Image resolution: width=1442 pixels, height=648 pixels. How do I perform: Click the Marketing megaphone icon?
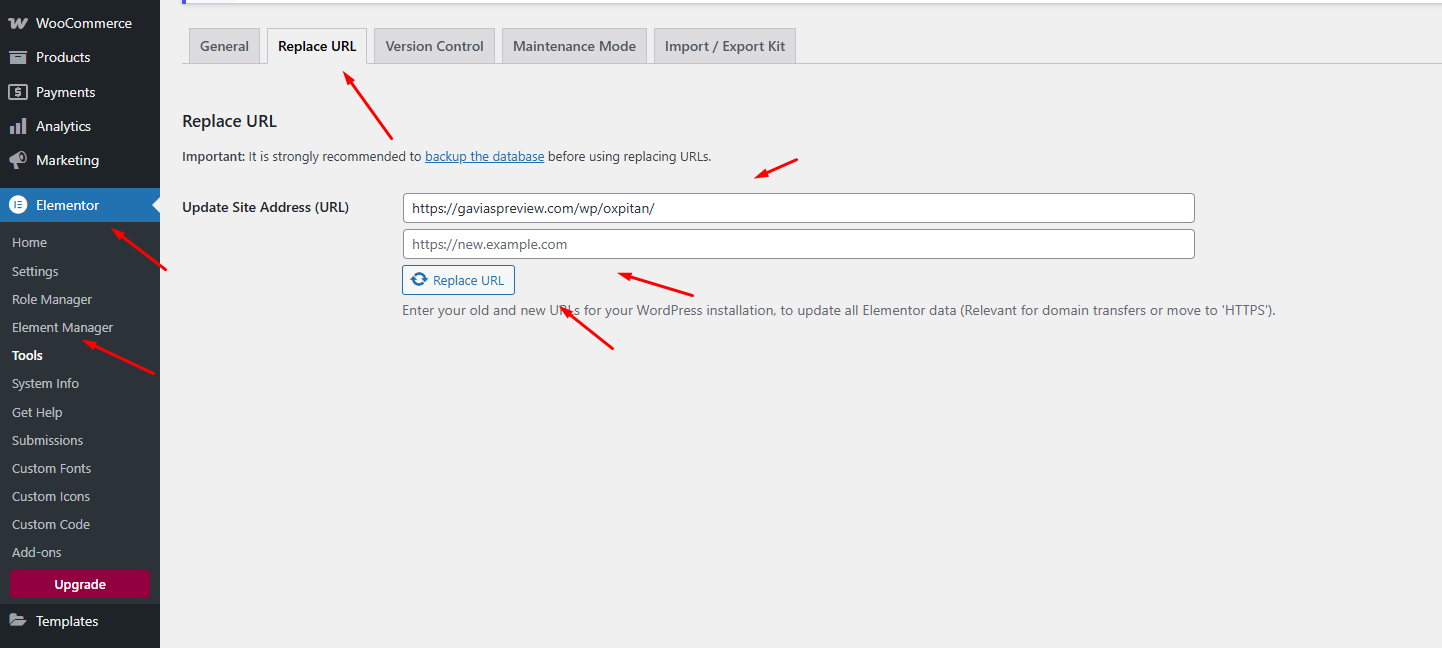18,160
